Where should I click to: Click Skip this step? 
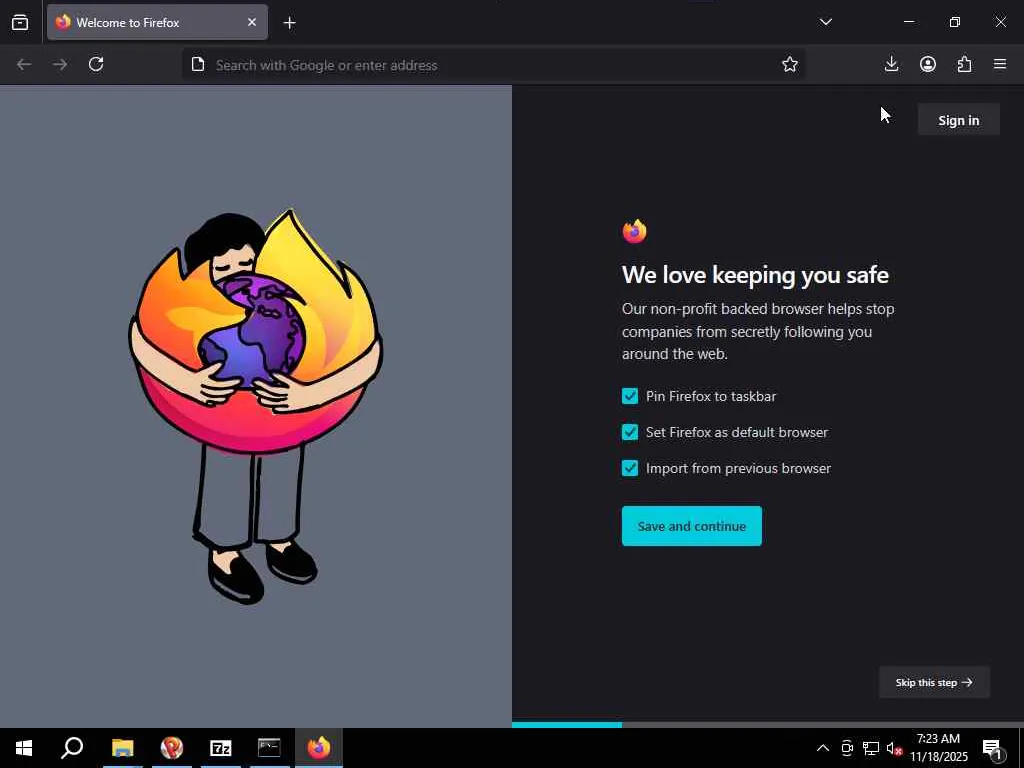pyautogui.click(x=935, y=682)
